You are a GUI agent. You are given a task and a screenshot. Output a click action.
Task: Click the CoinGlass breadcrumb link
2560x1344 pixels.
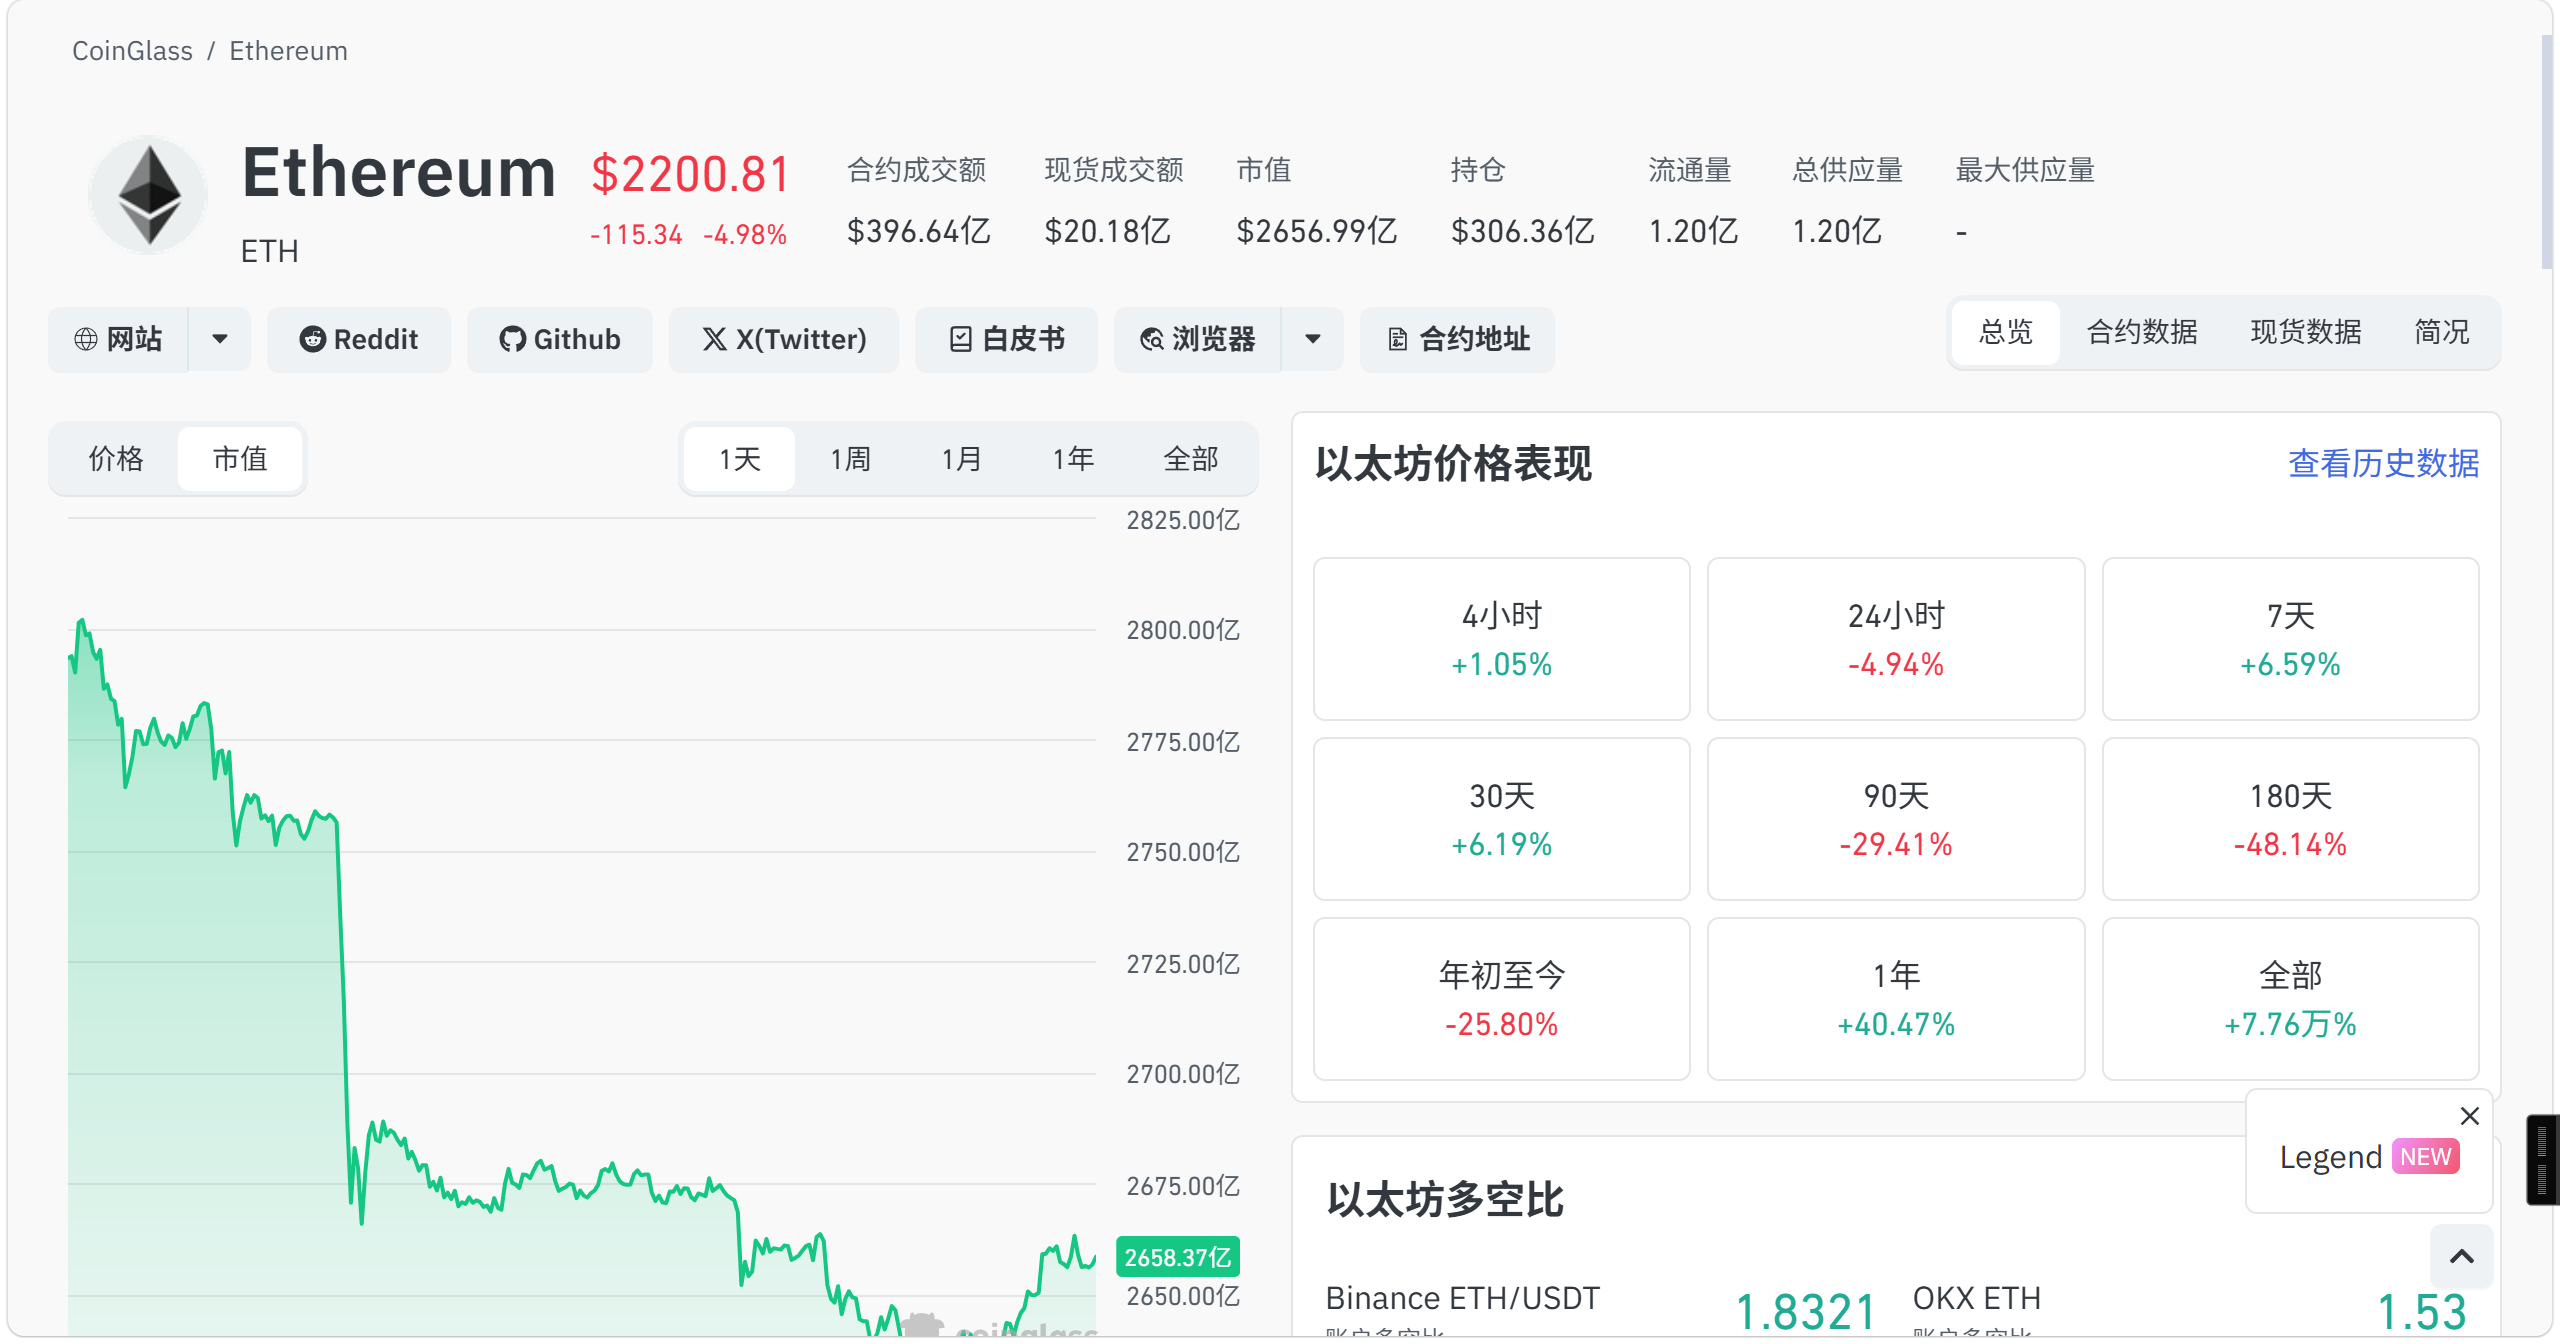[132, 51]
